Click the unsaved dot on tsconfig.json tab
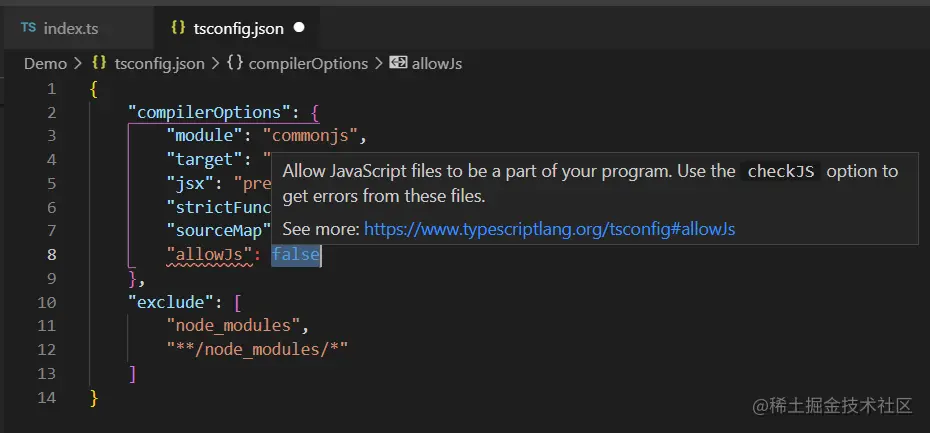This screenshot has width=930, height=433. [x=299, y=28]
